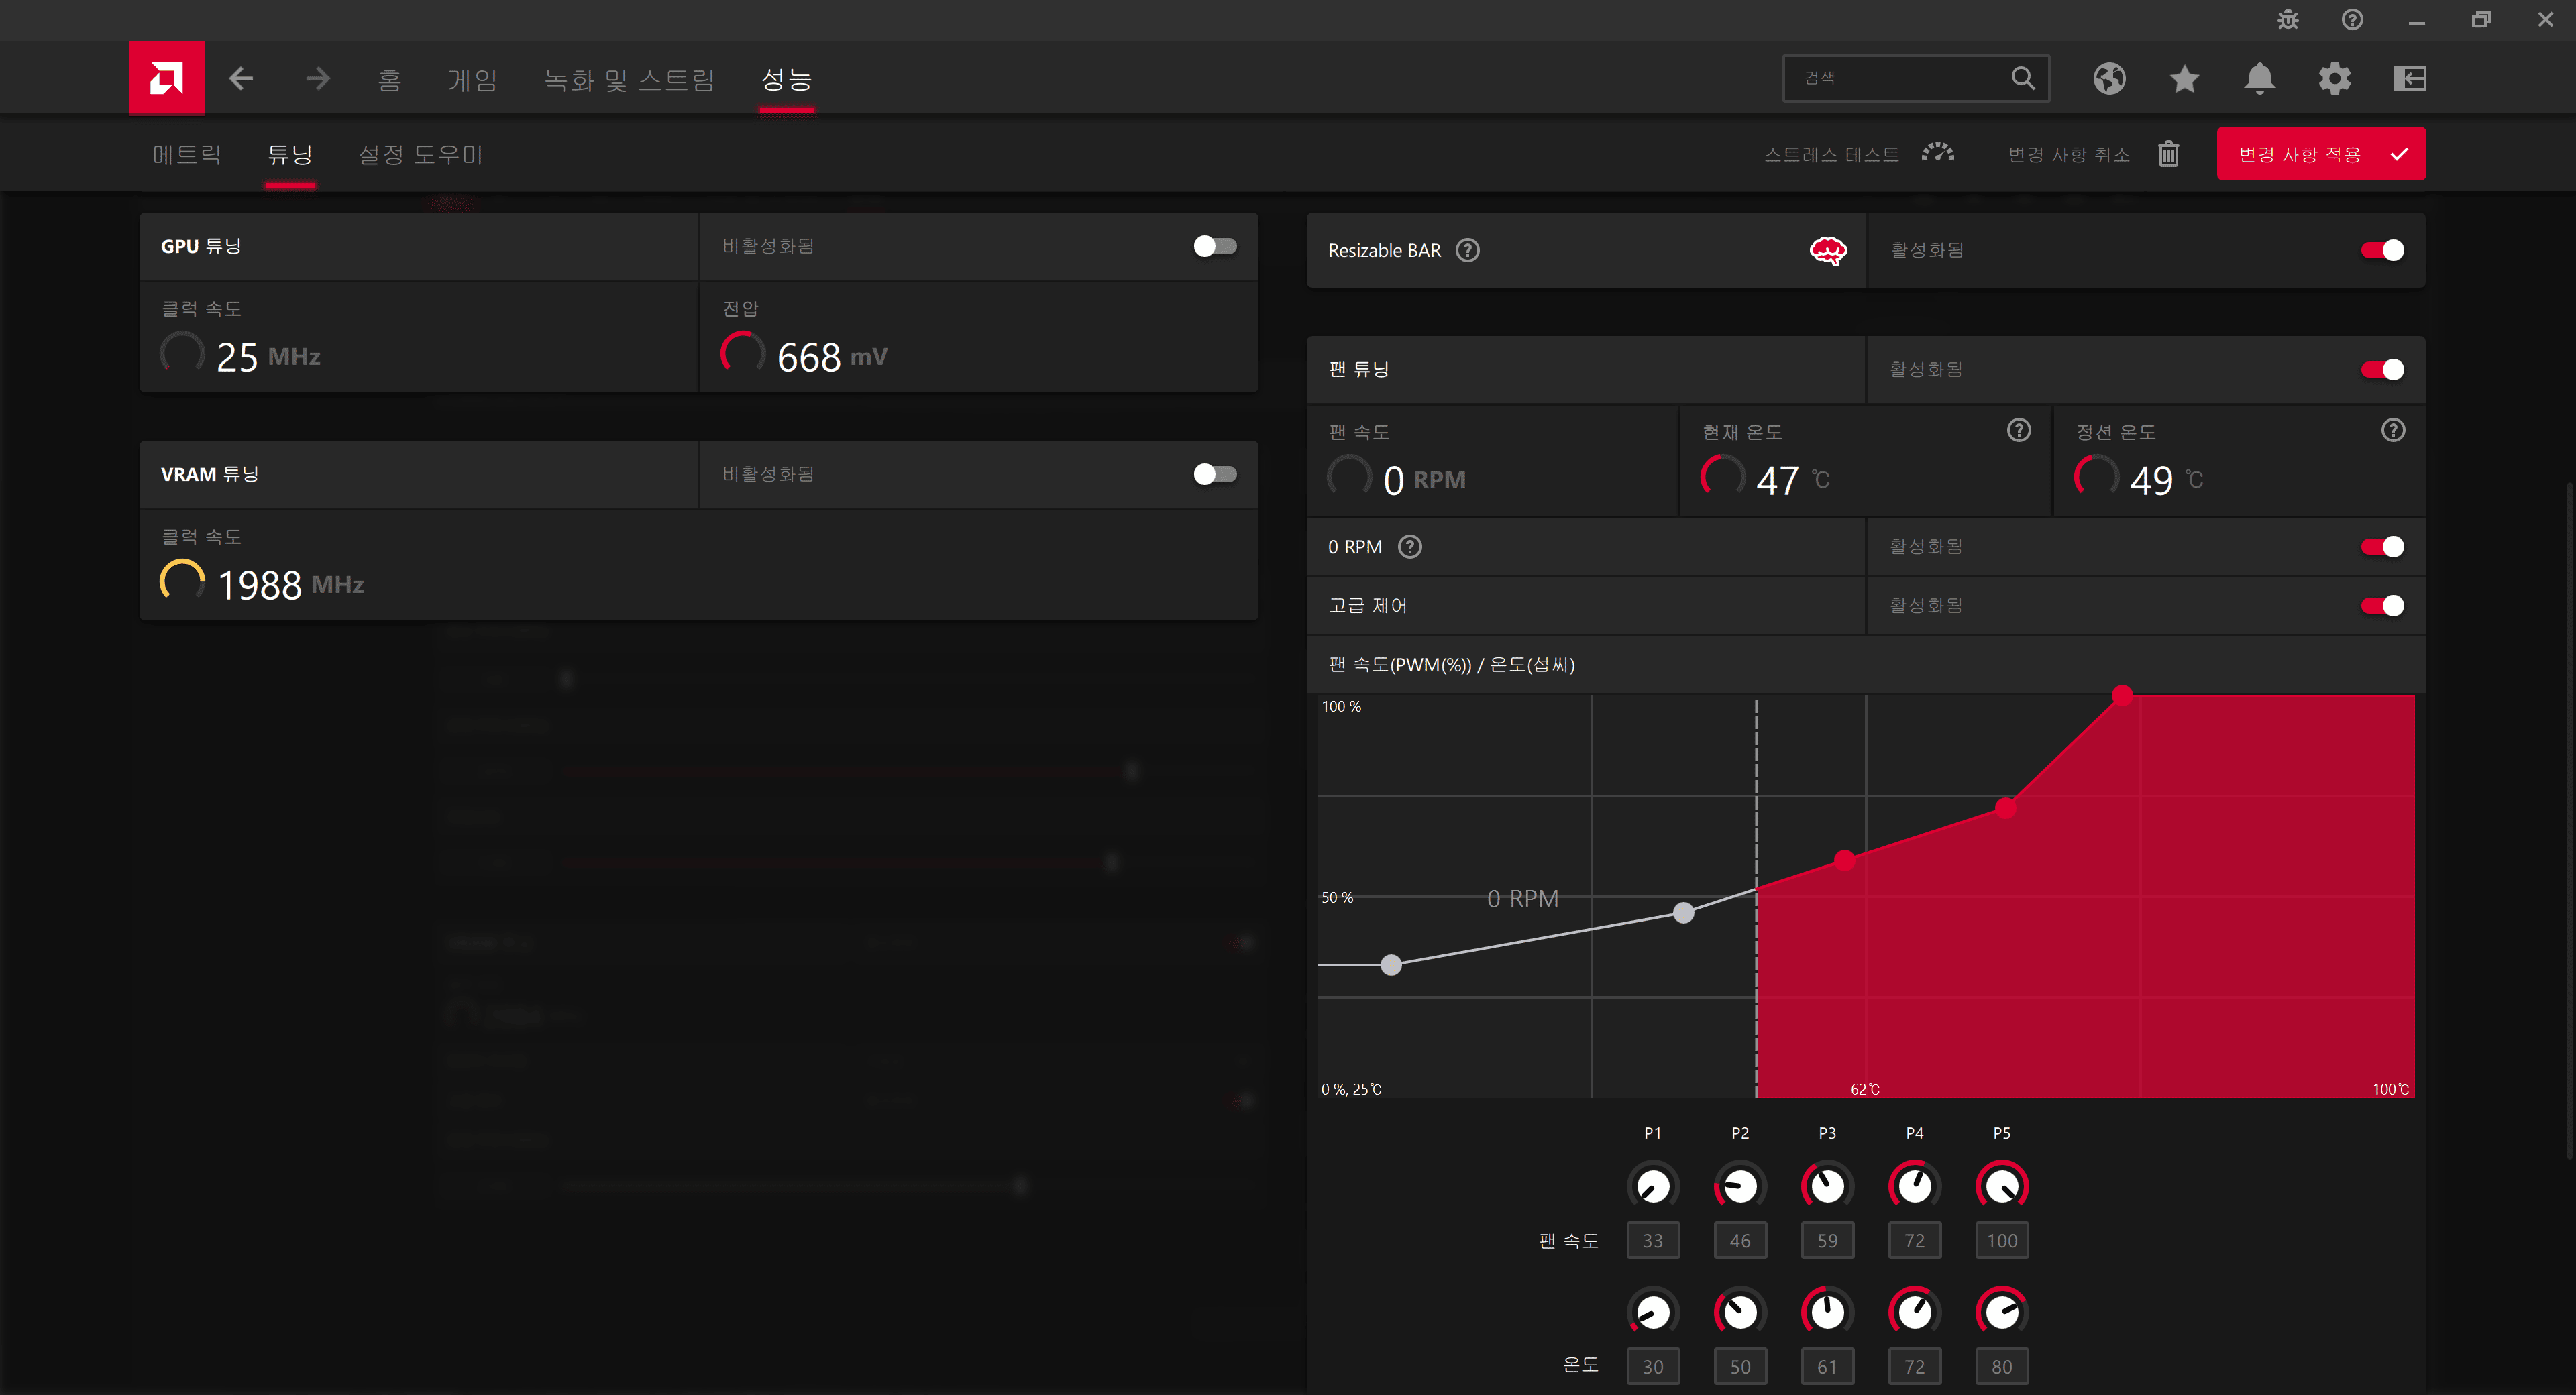
Task: Click the bug report icon
Action: point(2288,20)
